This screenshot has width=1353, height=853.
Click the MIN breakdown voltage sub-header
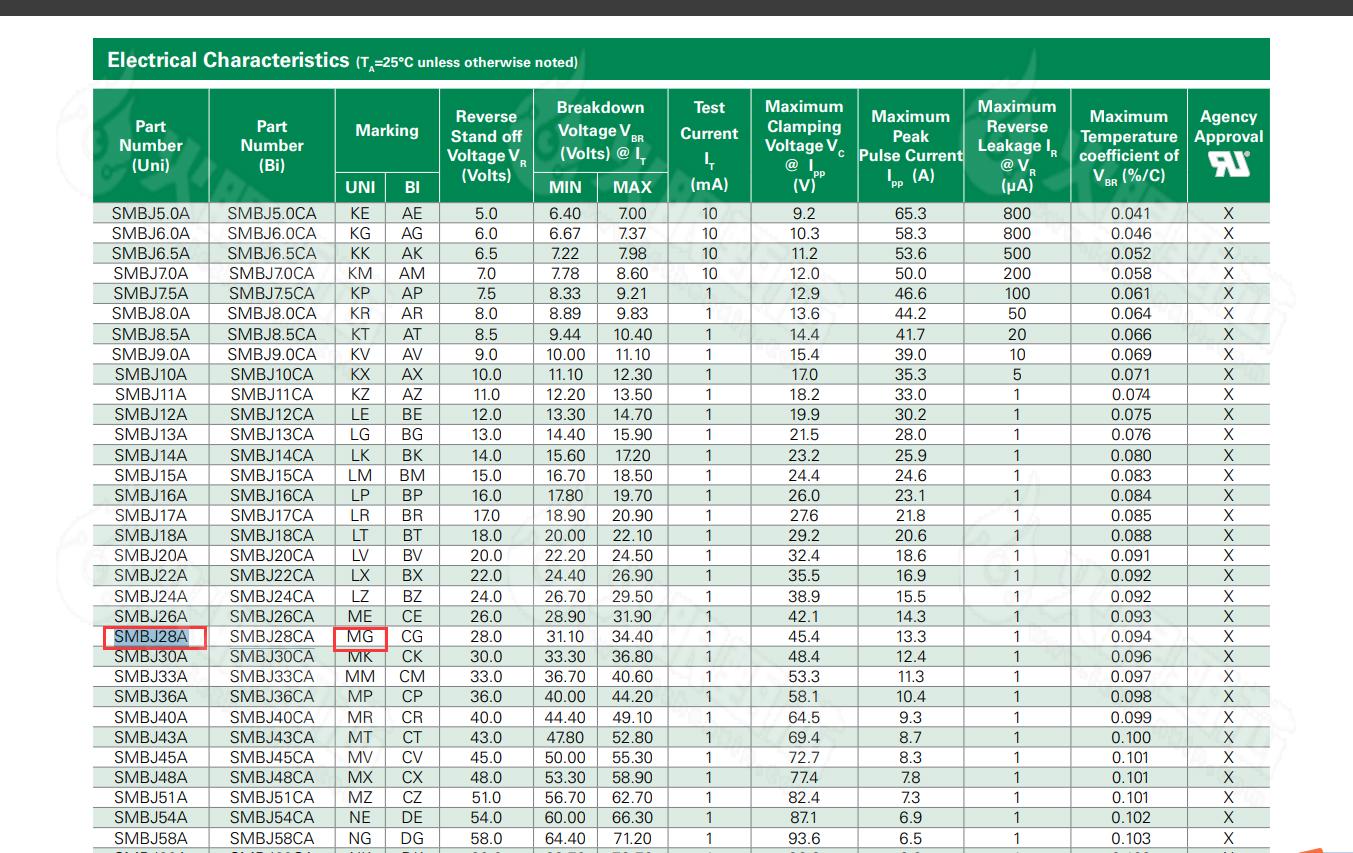565,187
